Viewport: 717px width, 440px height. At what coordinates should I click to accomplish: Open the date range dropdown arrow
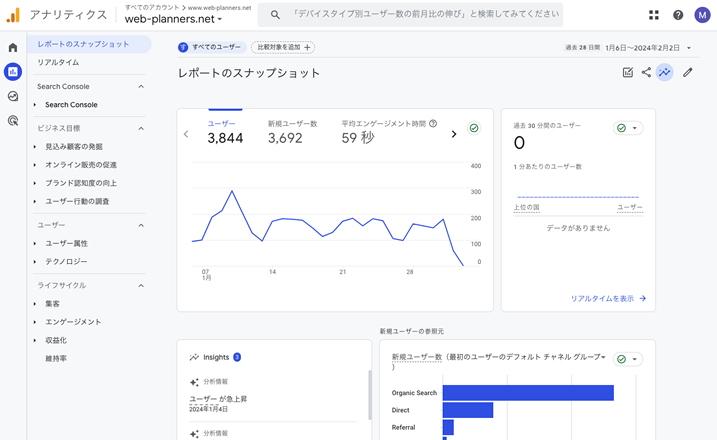point(689,48)
